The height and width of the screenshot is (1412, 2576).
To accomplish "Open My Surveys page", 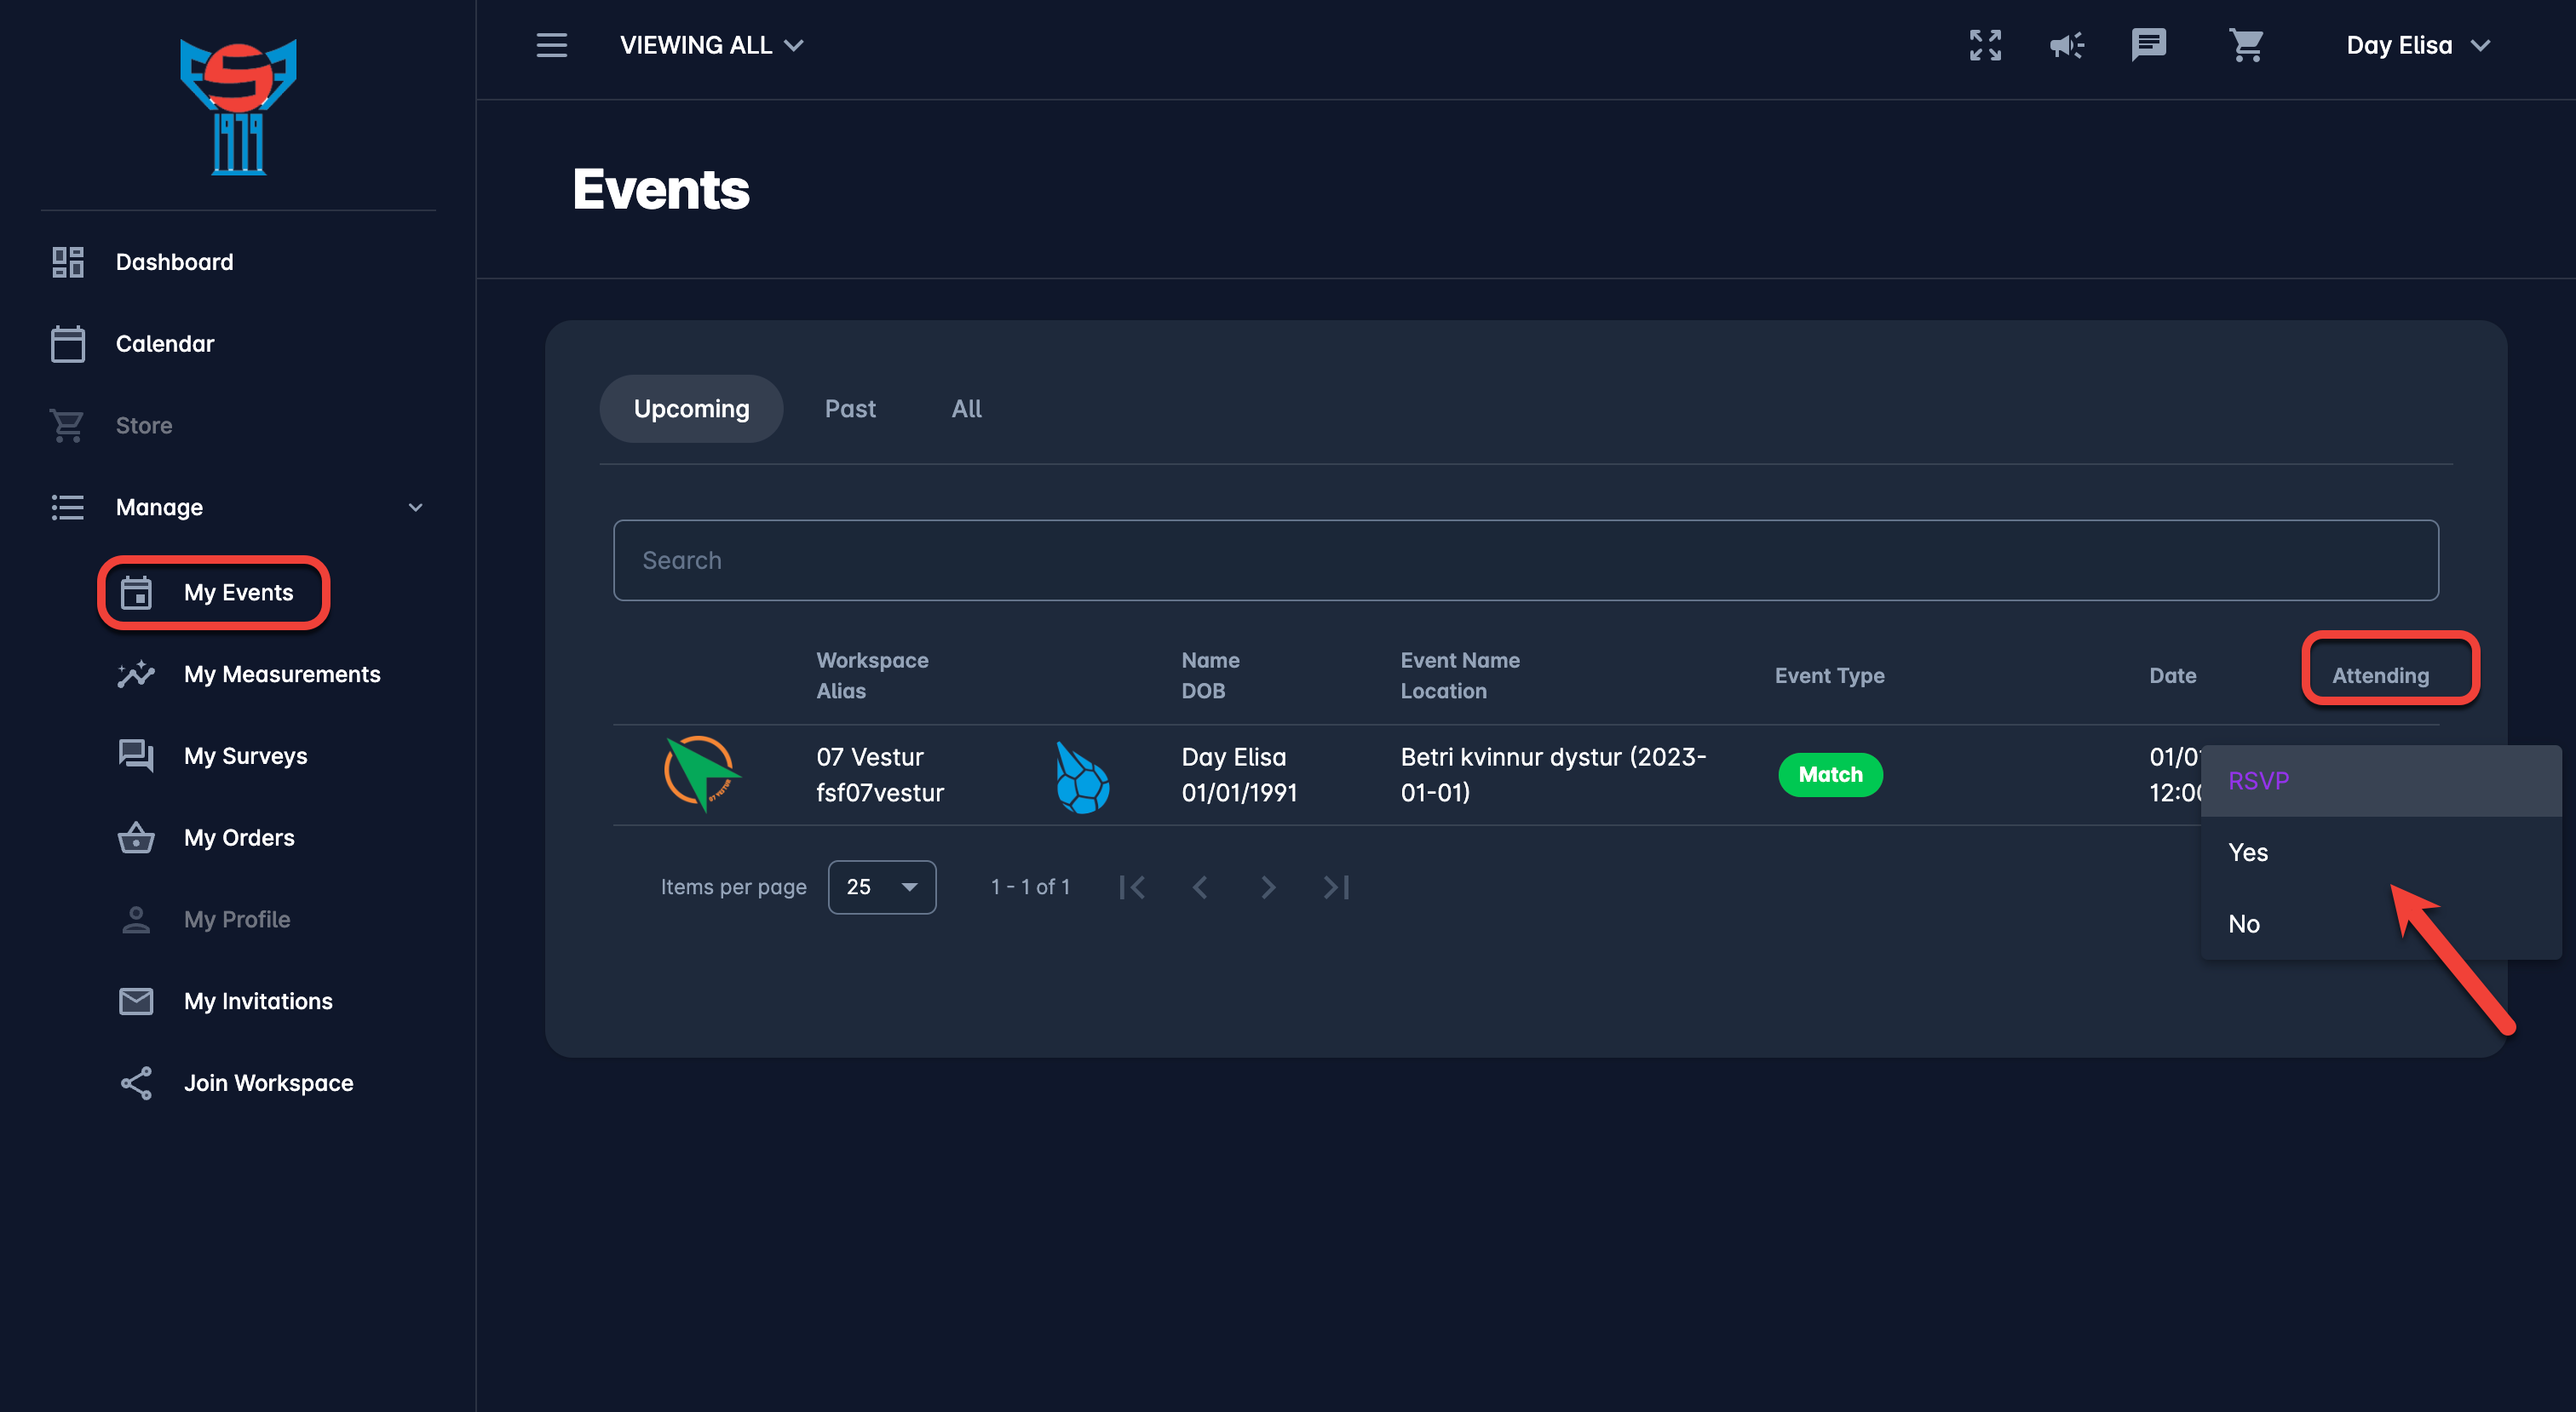I will [245, 756].
